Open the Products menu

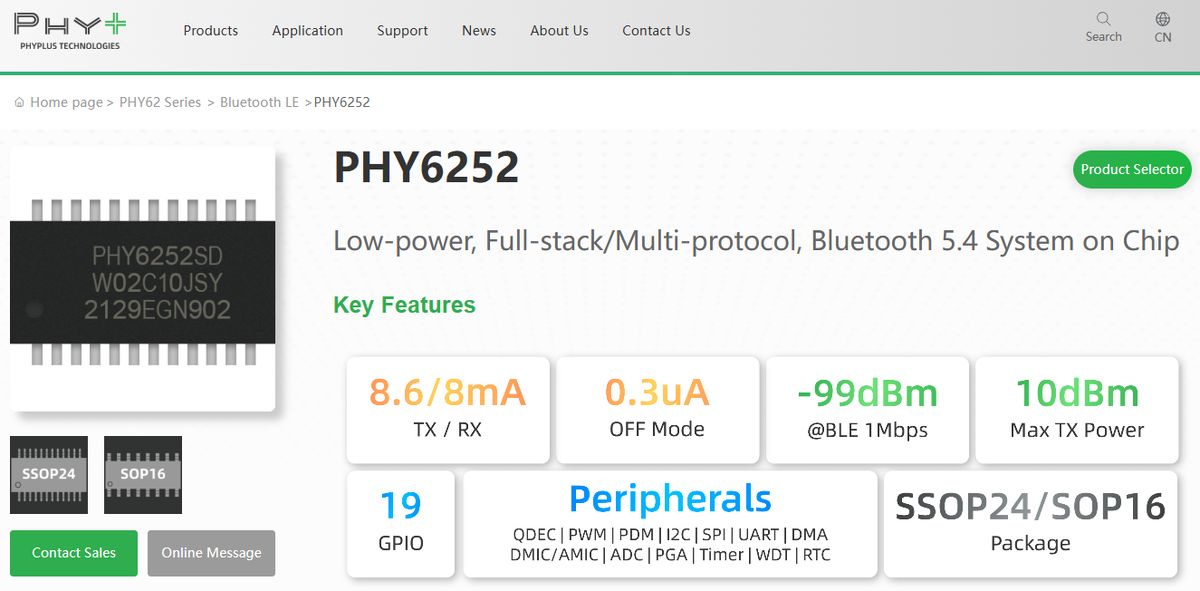tap(210, 31)
